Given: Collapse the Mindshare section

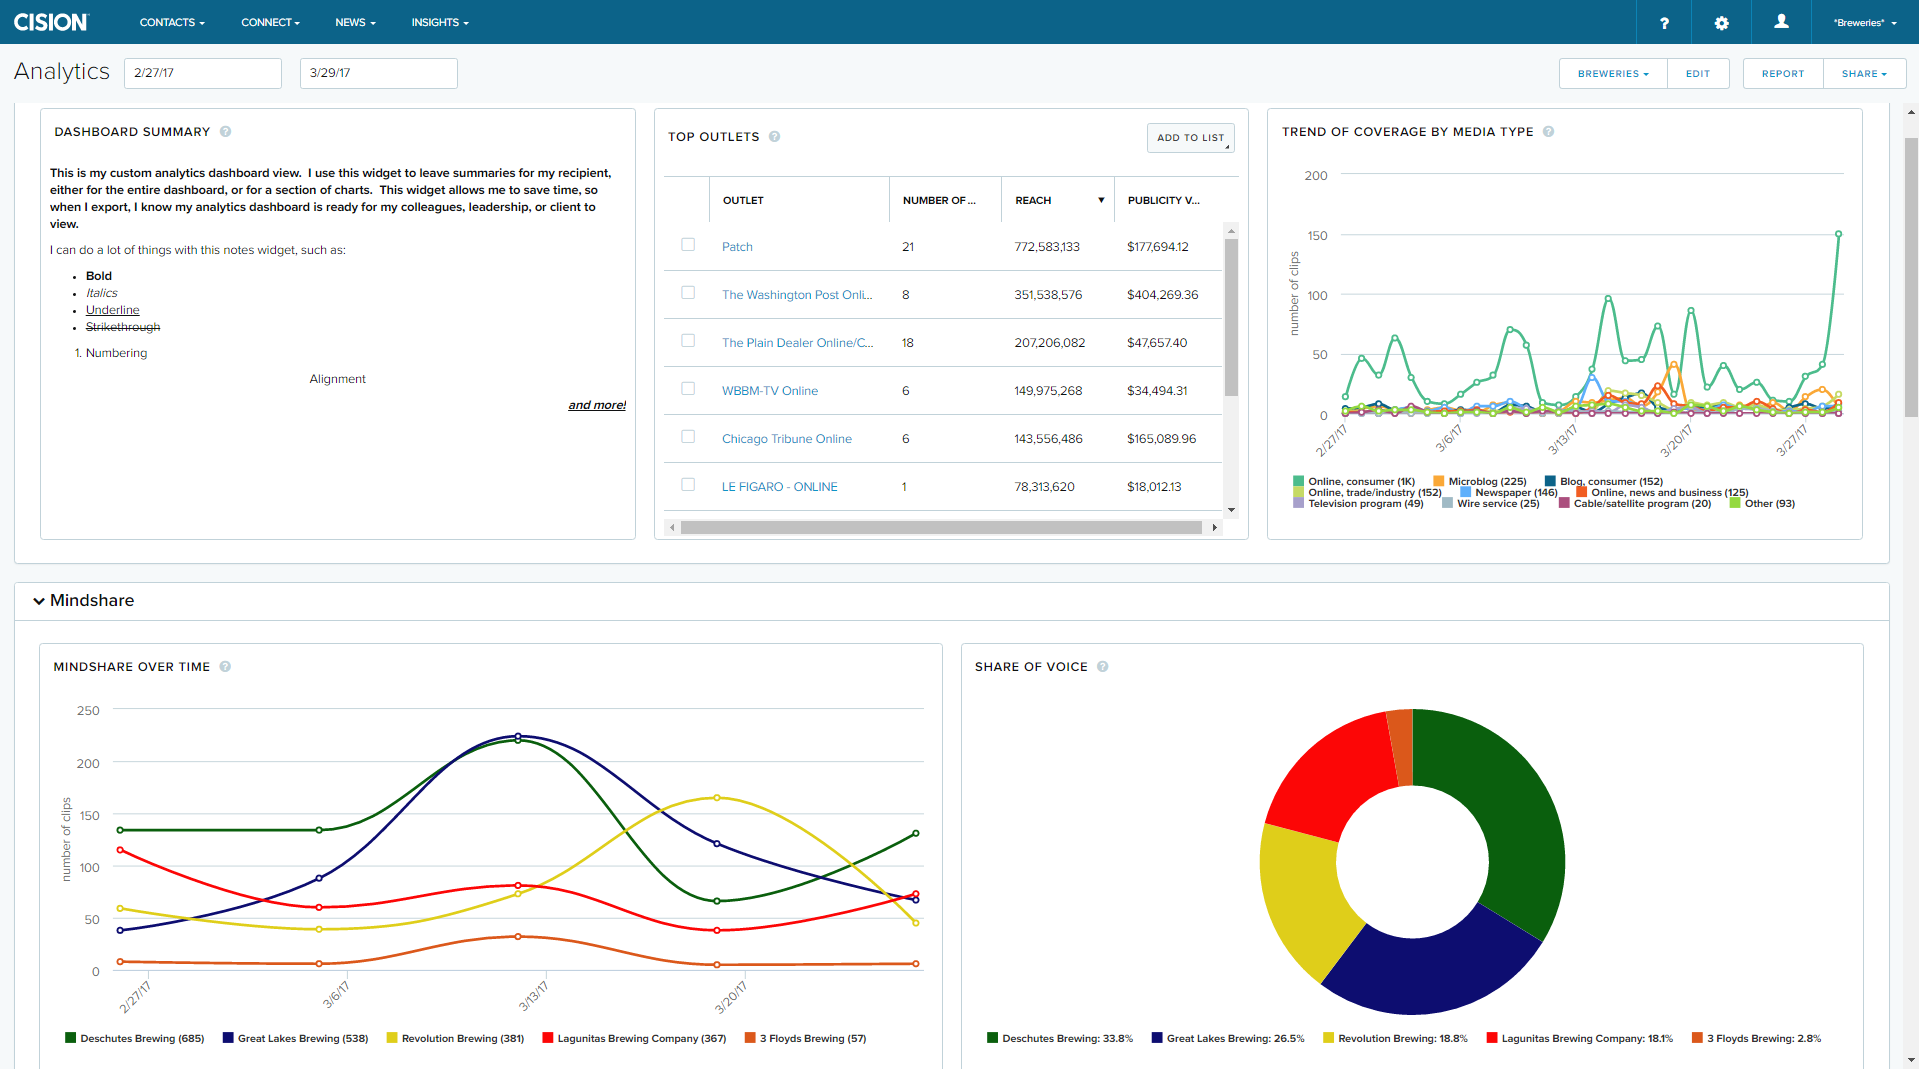Looking at the screenshot, I should pyautogui.click(x=39, y=601).
